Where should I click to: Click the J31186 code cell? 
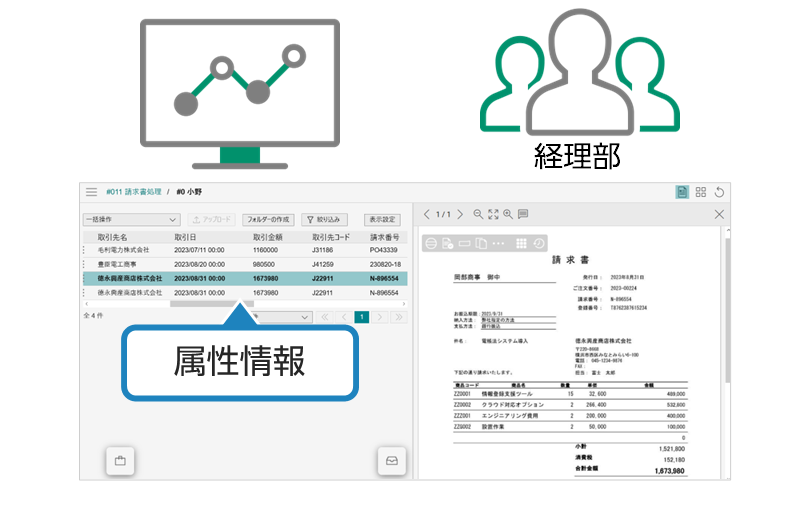pos(322,250)
